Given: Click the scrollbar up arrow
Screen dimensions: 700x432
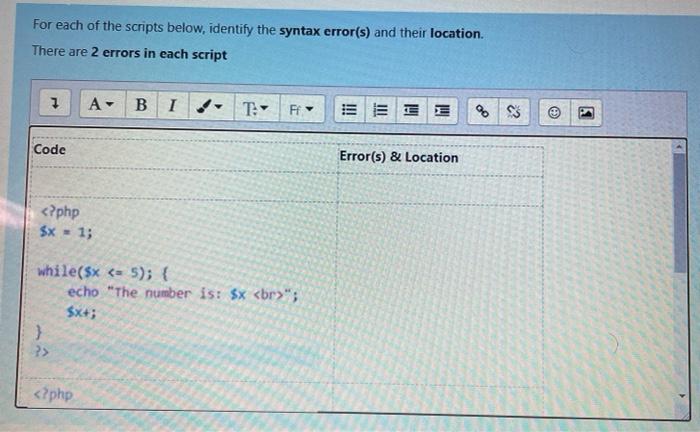Looking at the screenshot, I should (x=679, y=146).
